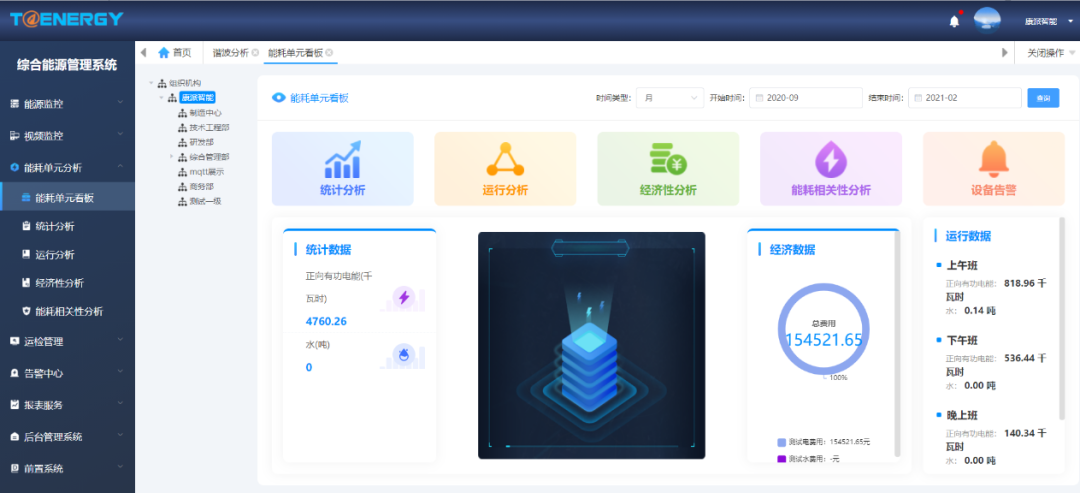The image size is (1080, 493).
Task: Select 技术工程部 in the organization tree
Action: (x=209, y=127)
